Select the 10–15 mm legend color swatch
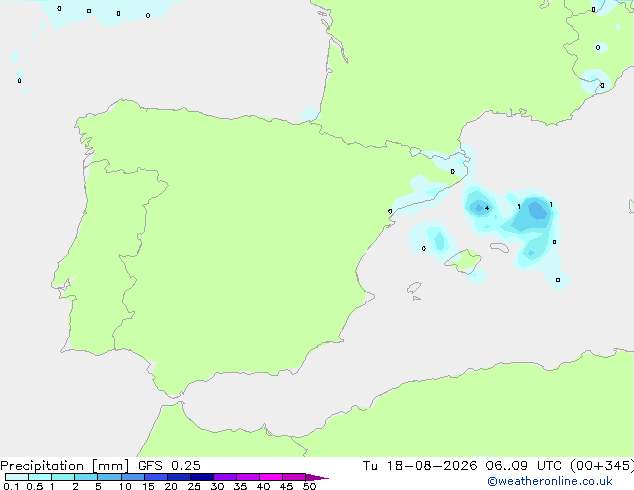The image size is (634, 490). pos(132,477)
